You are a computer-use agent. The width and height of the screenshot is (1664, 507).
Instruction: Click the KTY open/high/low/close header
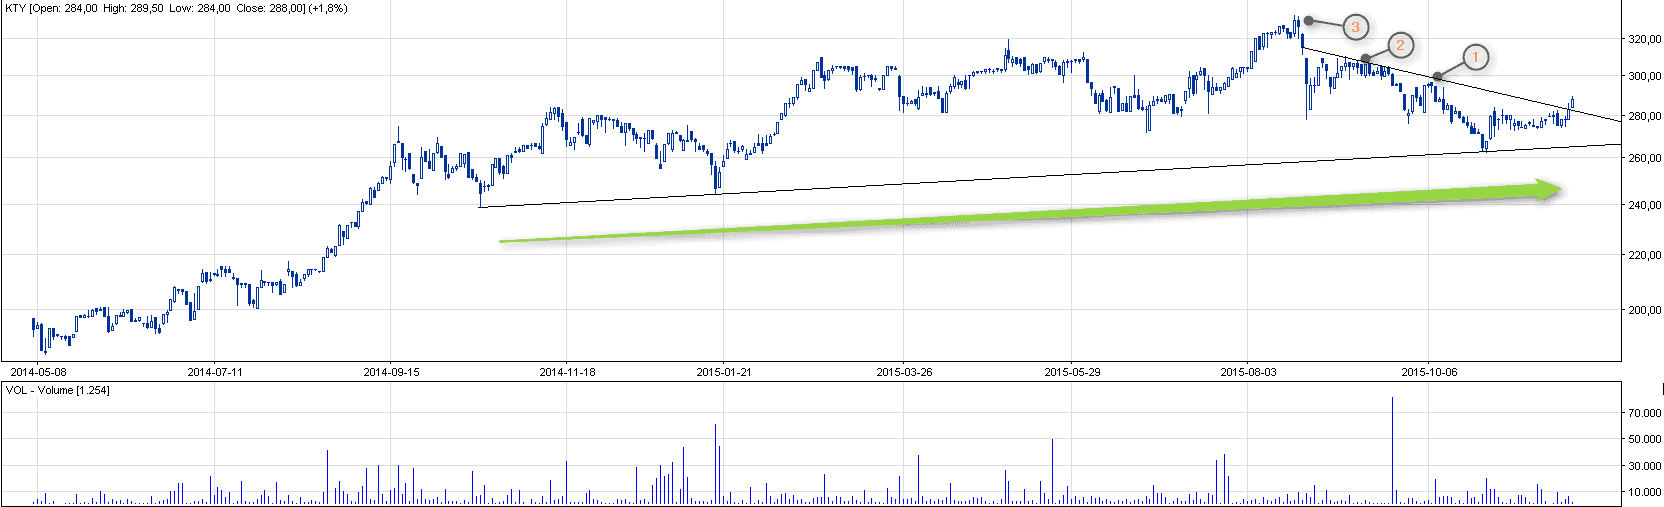[176, 8]
